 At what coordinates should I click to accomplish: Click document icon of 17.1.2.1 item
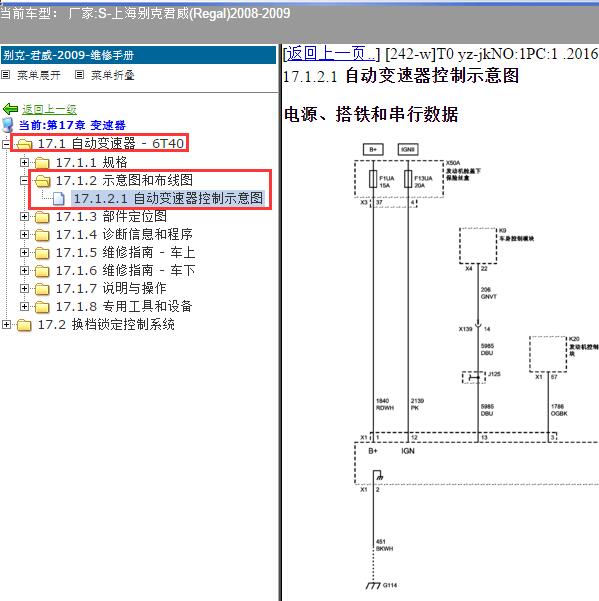click(x=58, y=199)
